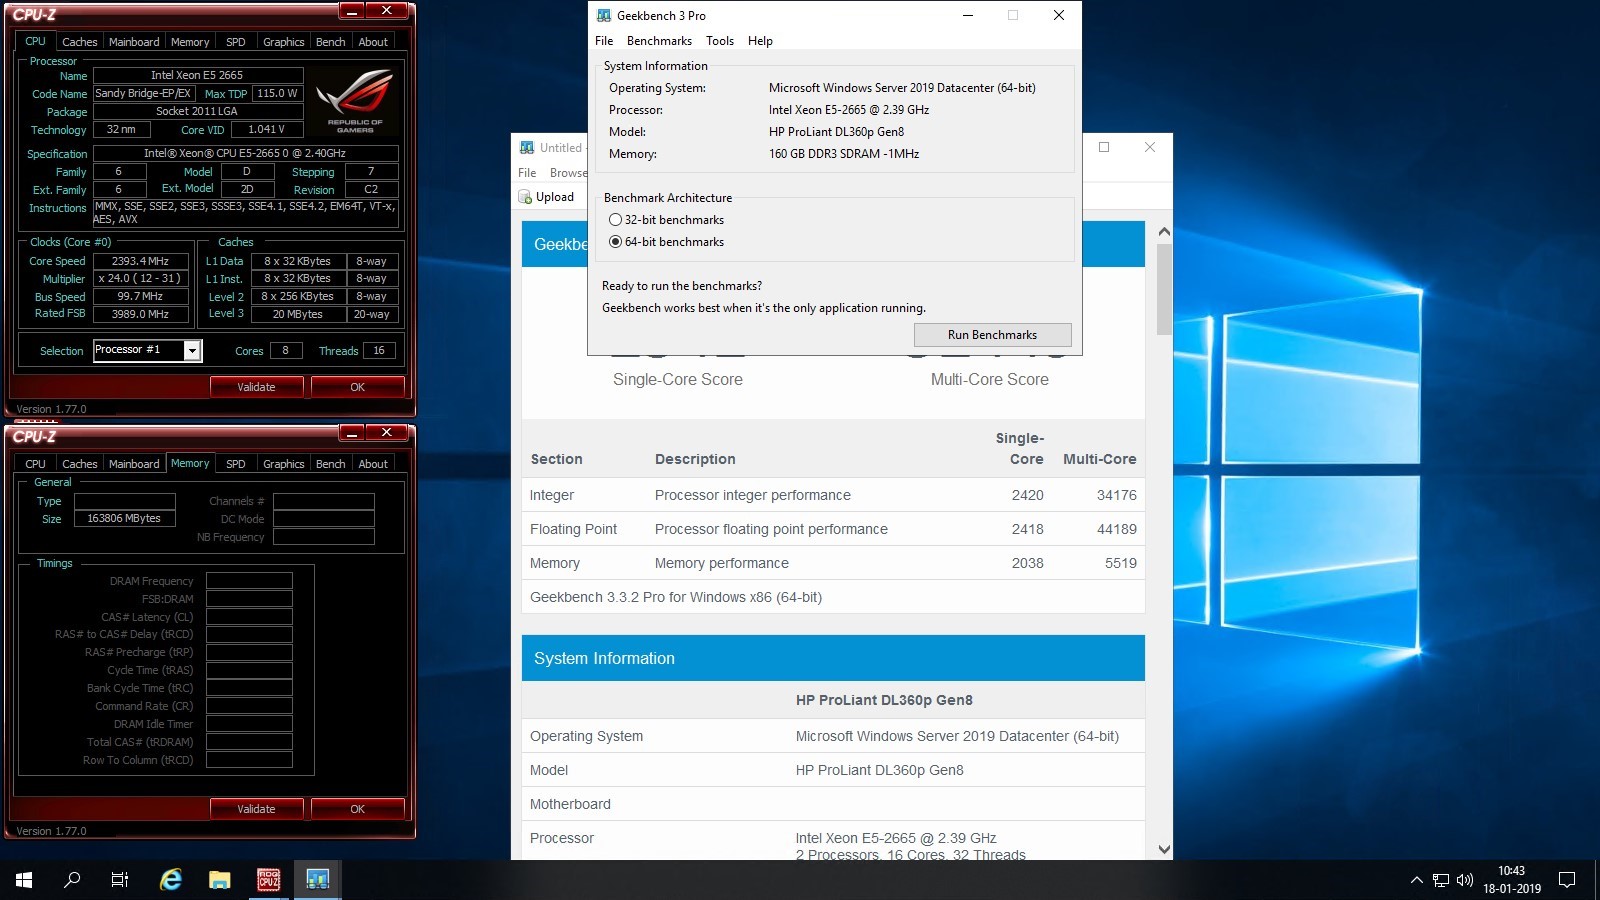Launch Internet Explorer from the taskbar

(x=171, y=880)
